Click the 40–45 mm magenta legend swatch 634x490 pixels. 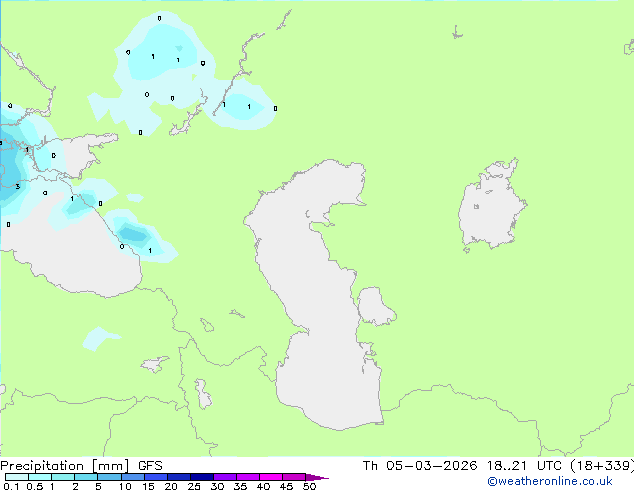pos(271,477)
